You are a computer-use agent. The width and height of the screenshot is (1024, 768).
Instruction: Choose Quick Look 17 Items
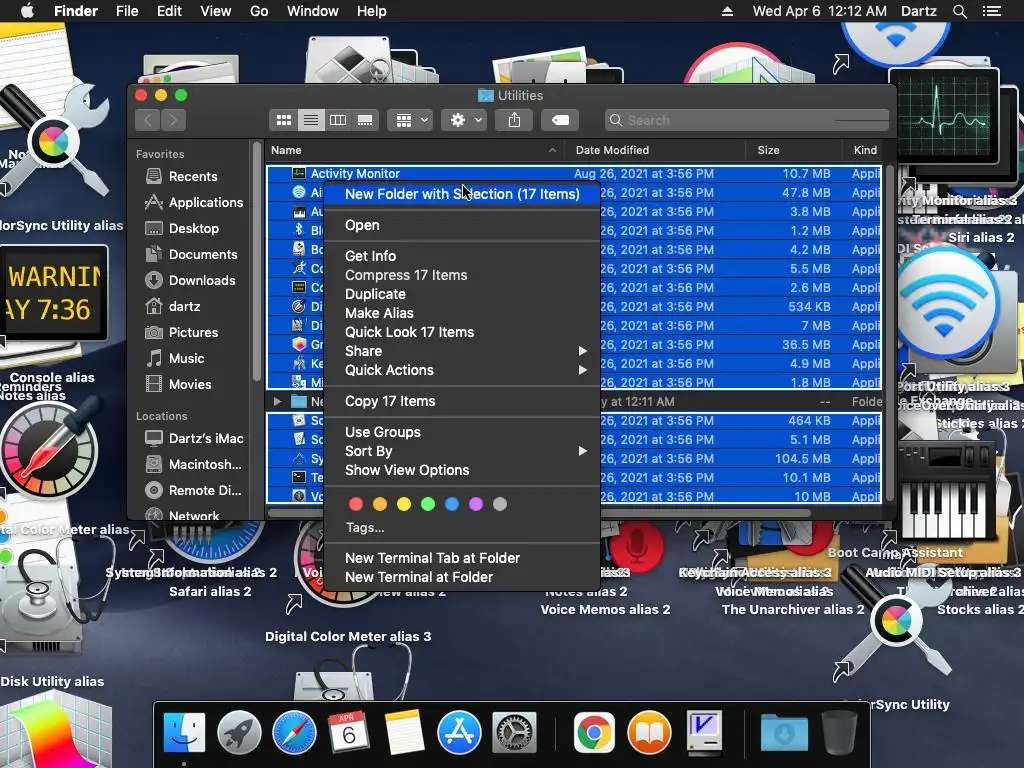(x=462, y=332)
